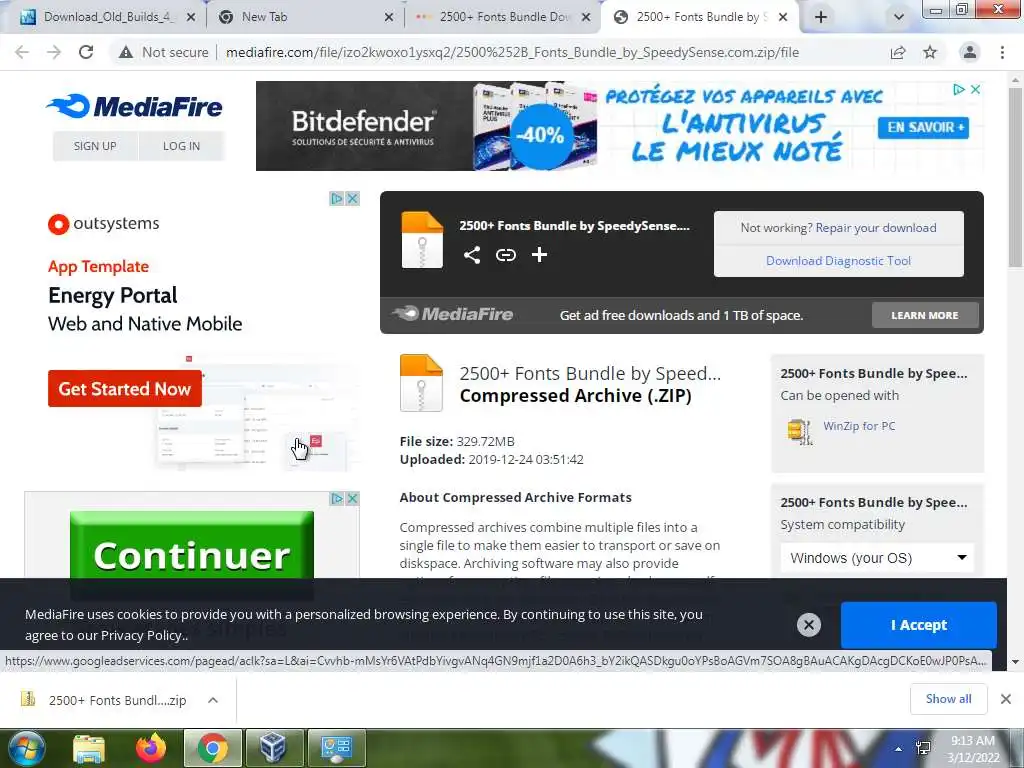Click the SIGN UP button

(95, 146)
